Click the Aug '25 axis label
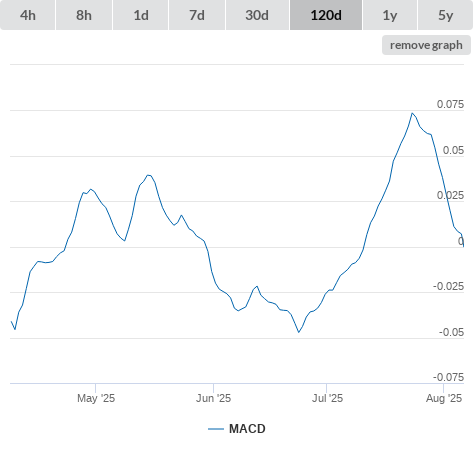The height and width of the screenshot is (455, 474). tap(444, 398)
